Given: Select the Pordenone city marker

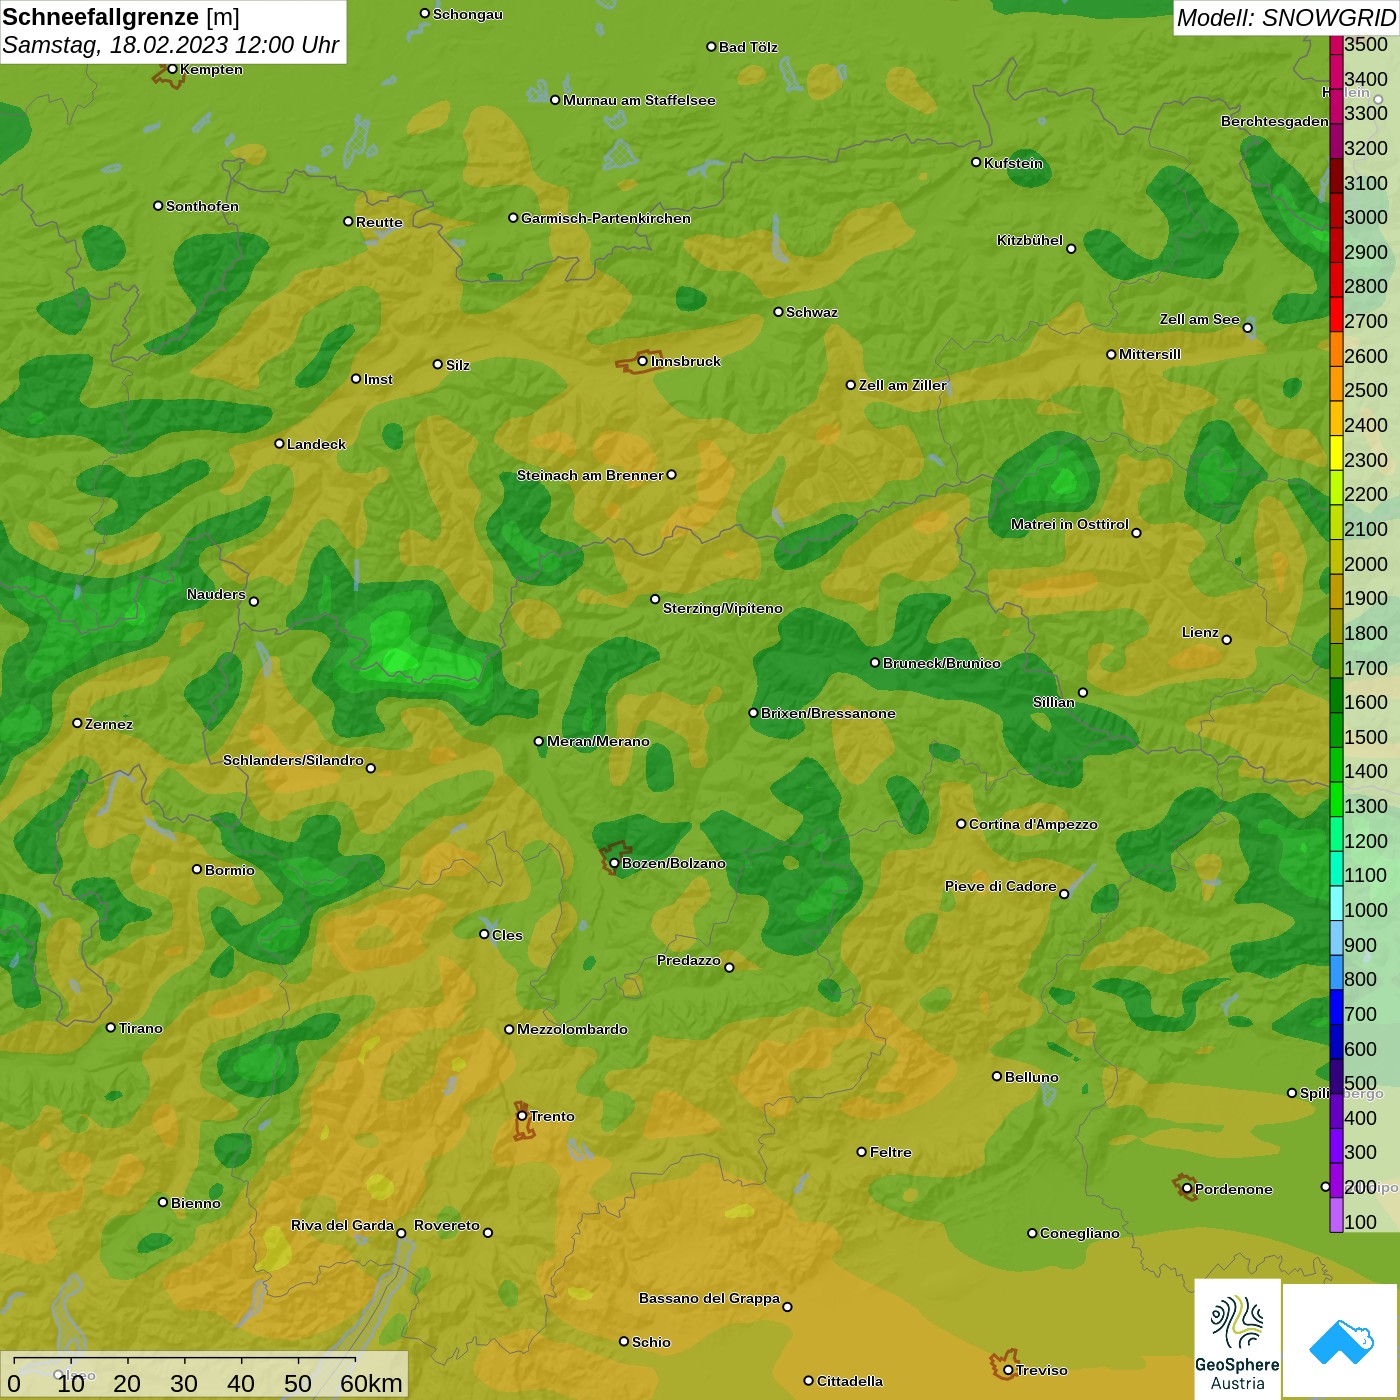Looking at the screenshot, I should (x=1187, y=1189).
